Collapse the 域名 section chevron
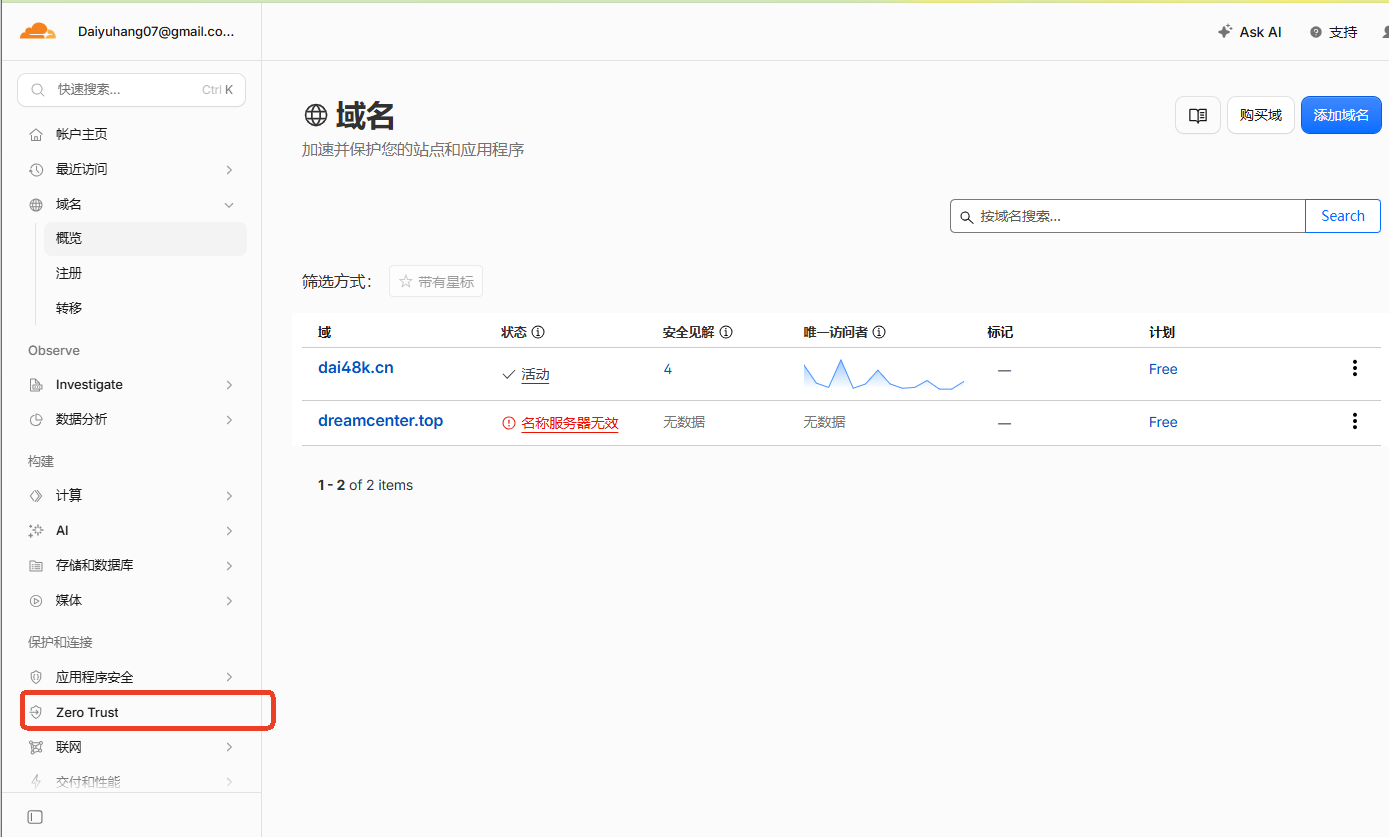This screenshot has height=837, width=1389. click(x=229, y=204)
